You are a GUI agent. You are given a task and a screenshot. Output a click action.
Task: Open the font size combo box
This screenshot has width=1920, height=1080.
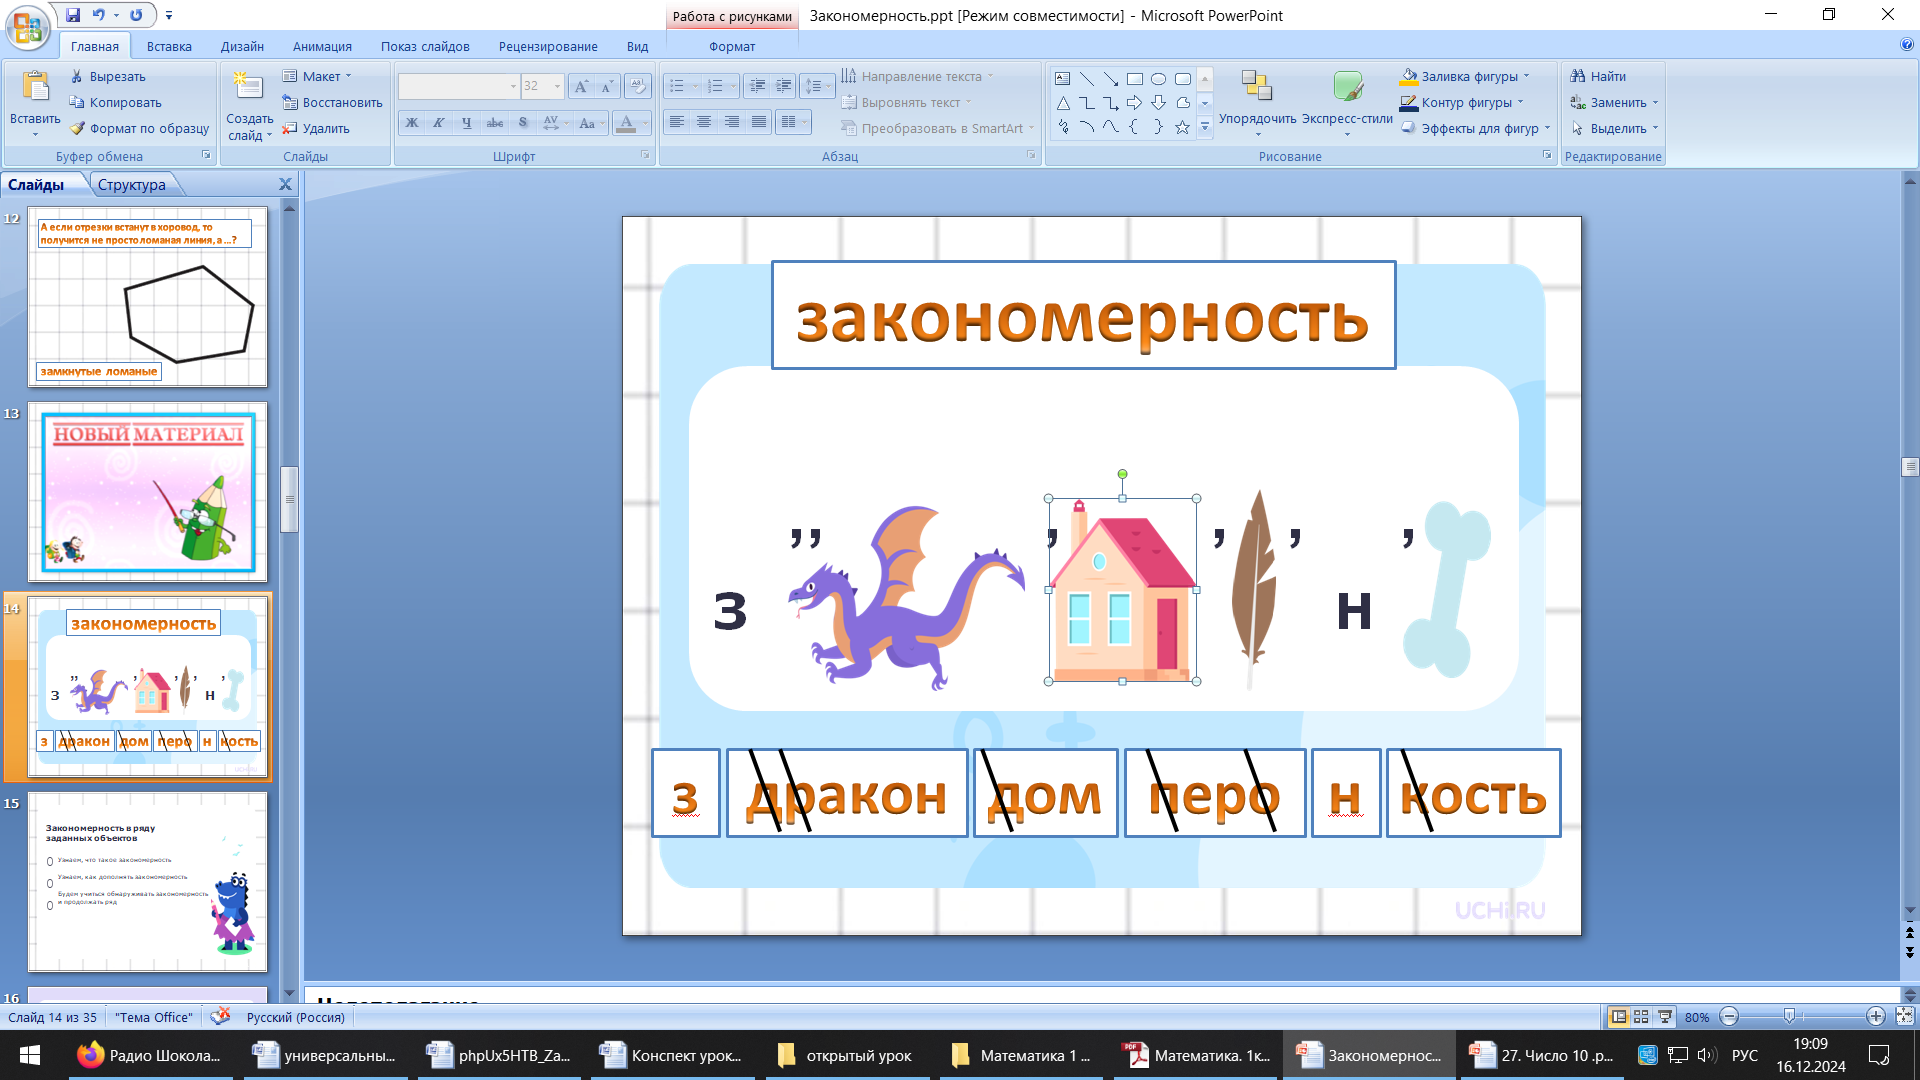pos(557,86)
